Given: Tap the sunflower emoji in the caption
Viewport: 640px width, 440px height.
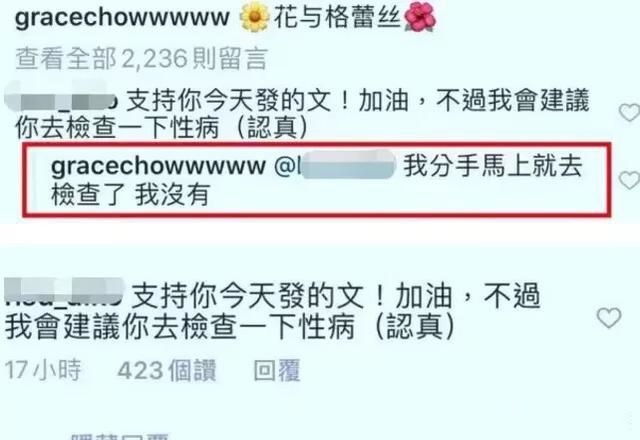Looking at the screenshot, I should point(255,17).
